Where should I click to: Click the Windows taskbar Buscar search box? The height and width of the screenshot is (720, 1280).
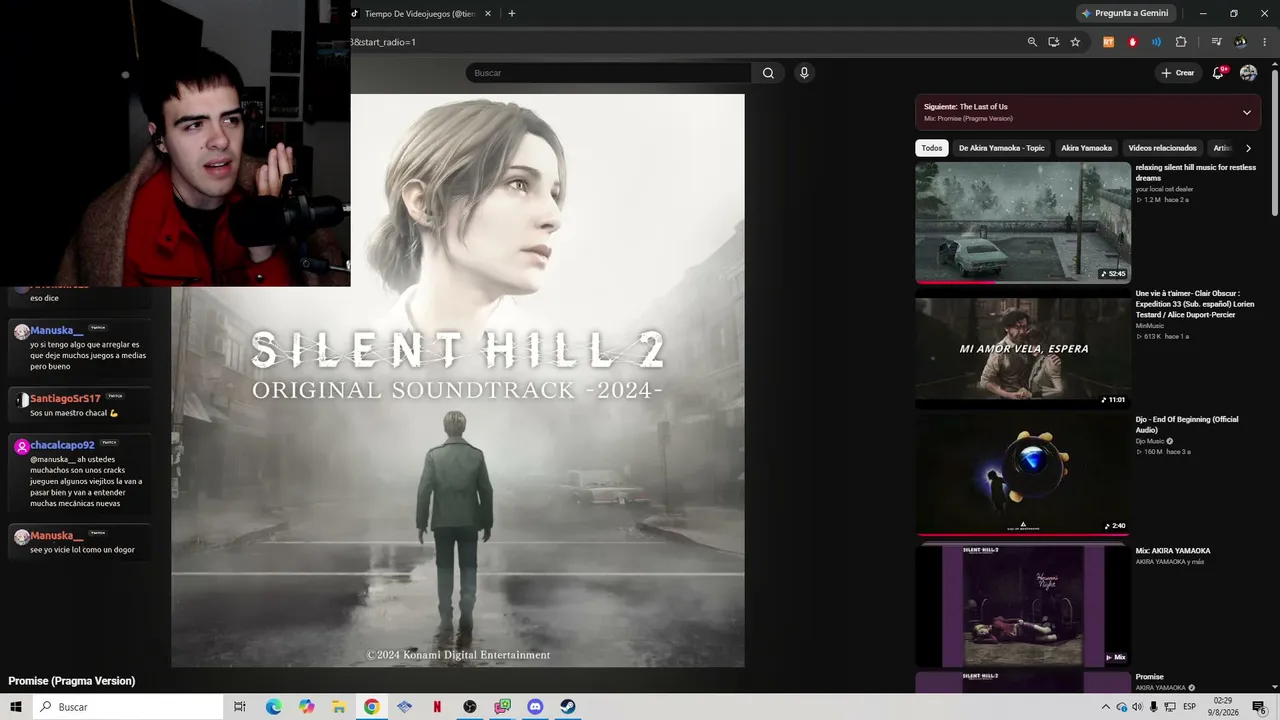[x=127, y=707]
